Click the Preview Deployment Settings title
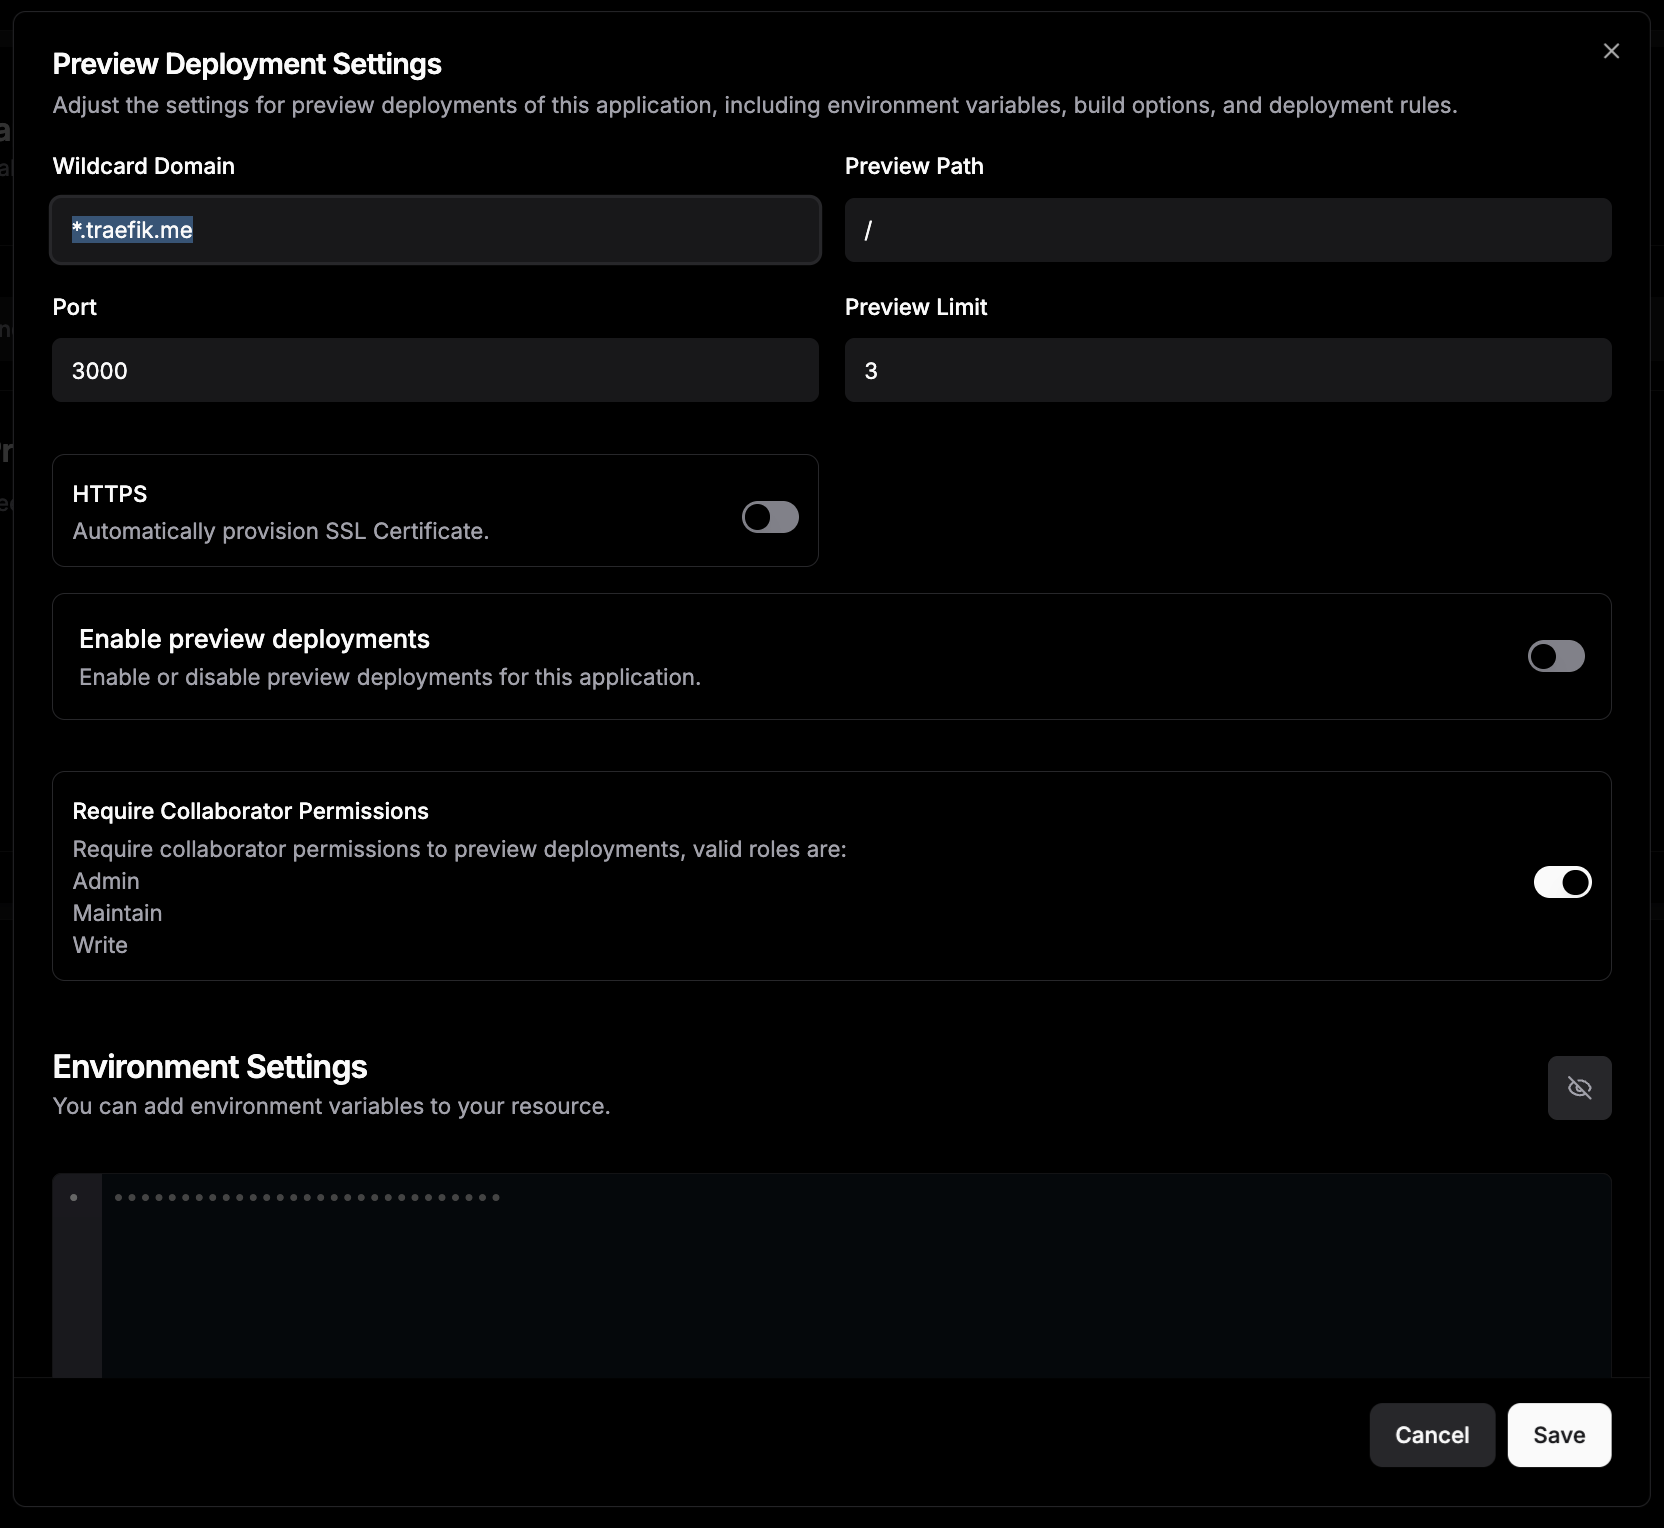Image resolution: width=1664 pixels, height=1528 pixels. [x=246, y=64]
